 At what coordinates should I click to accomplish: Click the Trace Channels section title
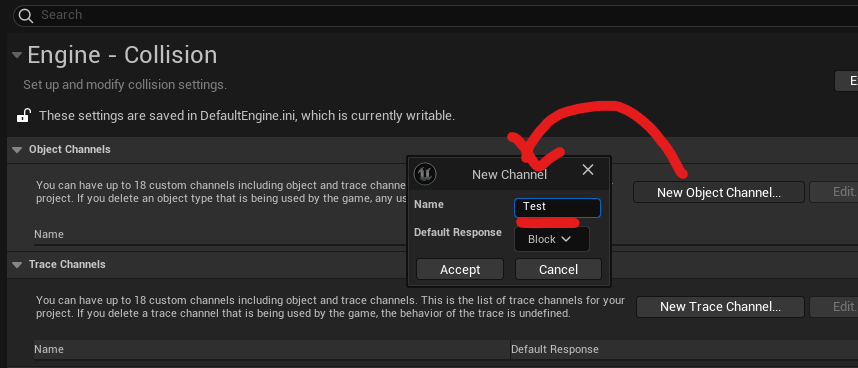click(67, 264)
